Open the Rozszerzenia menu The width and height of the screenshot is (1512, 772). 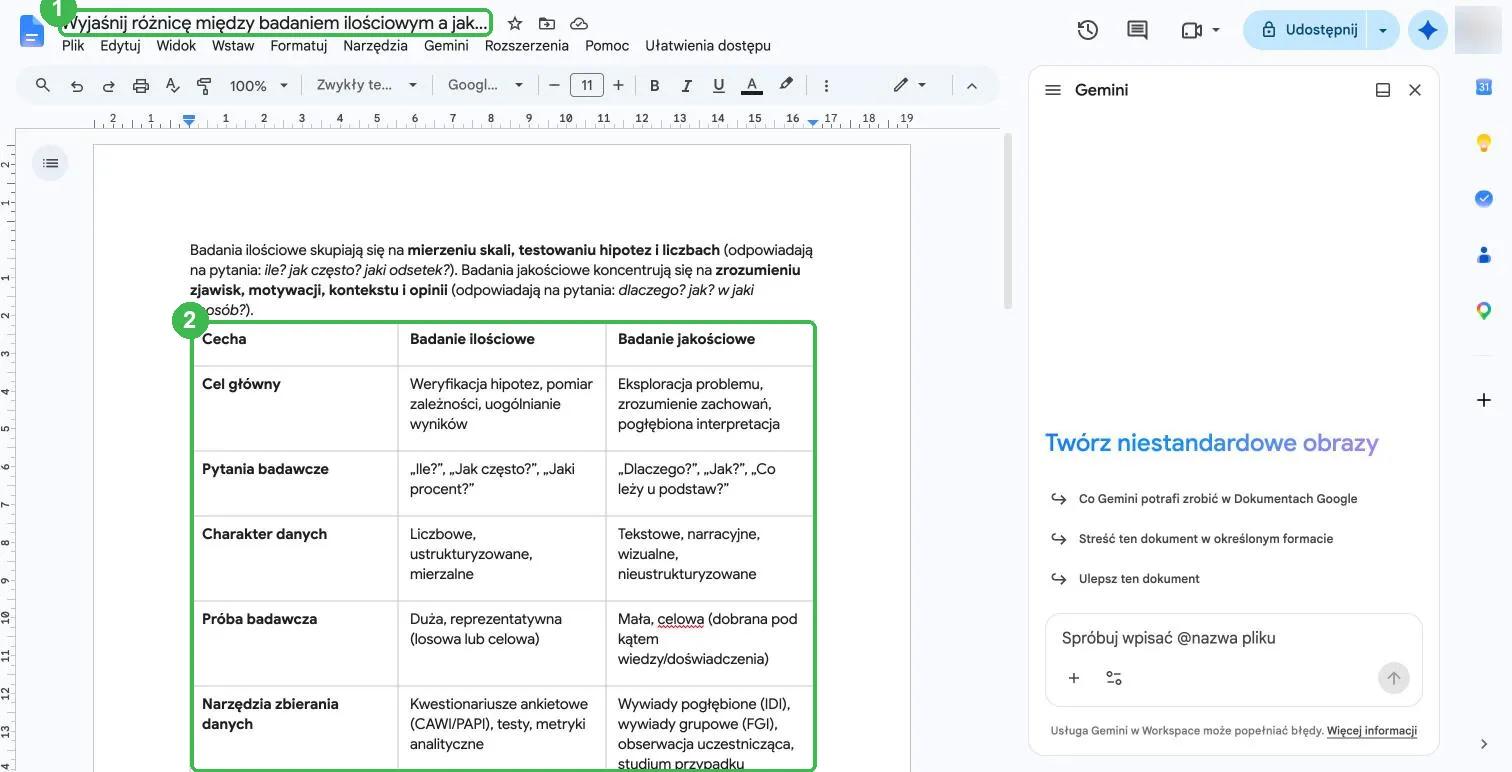pyautogui.click(x=526, y=45)
